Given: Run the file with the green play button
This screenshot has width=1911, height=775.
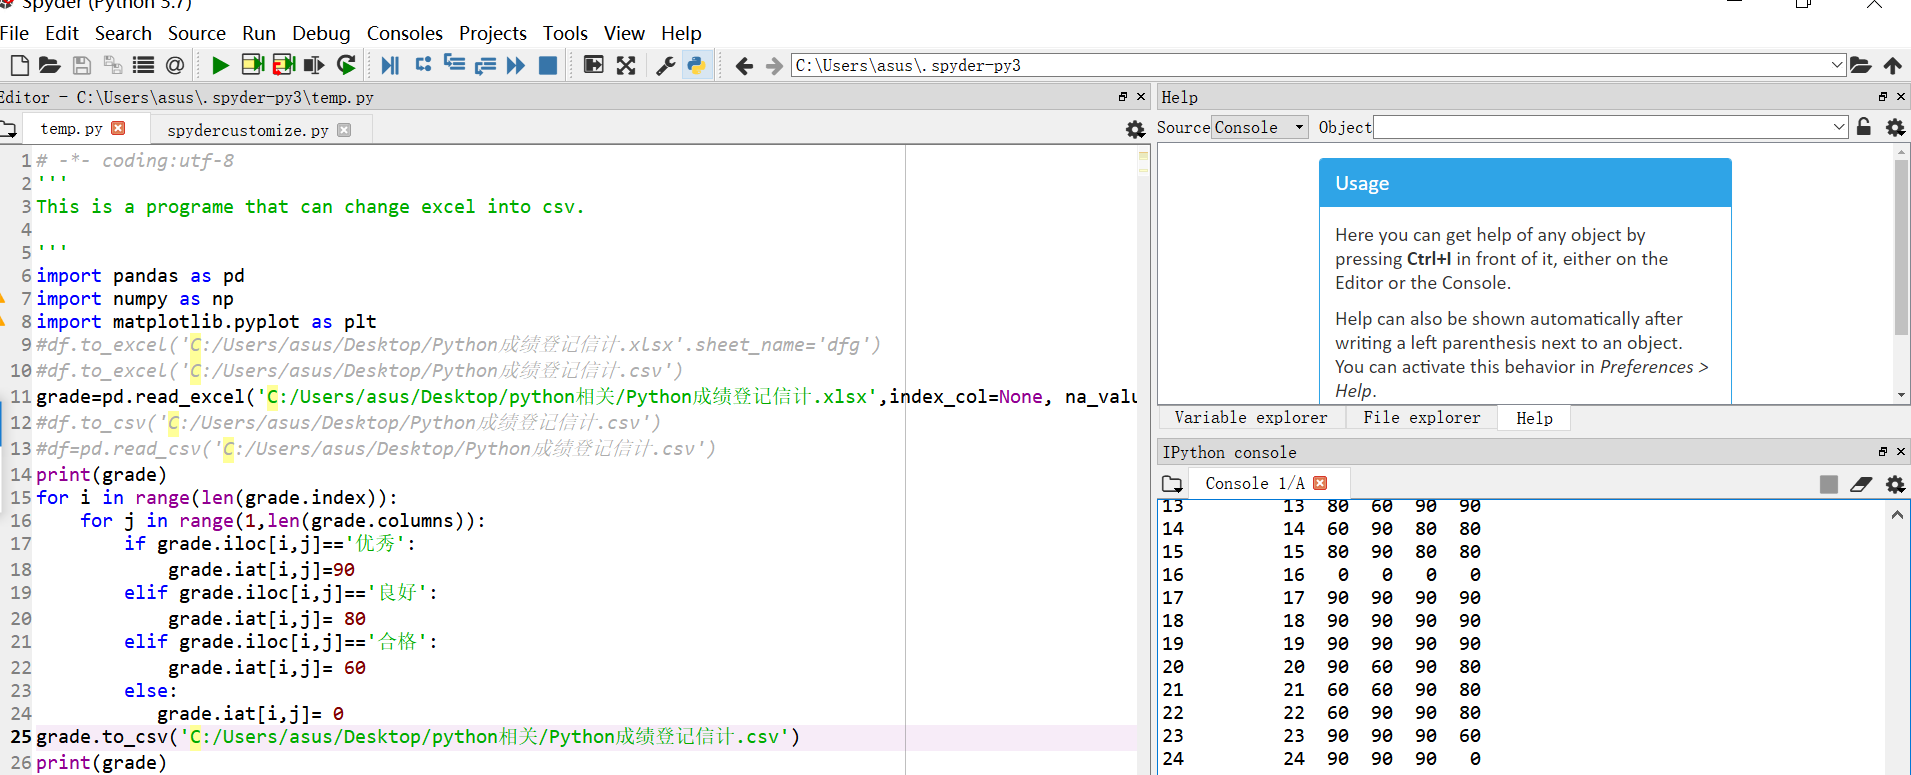Looking at the screenshot, I should tap(220, 66).
